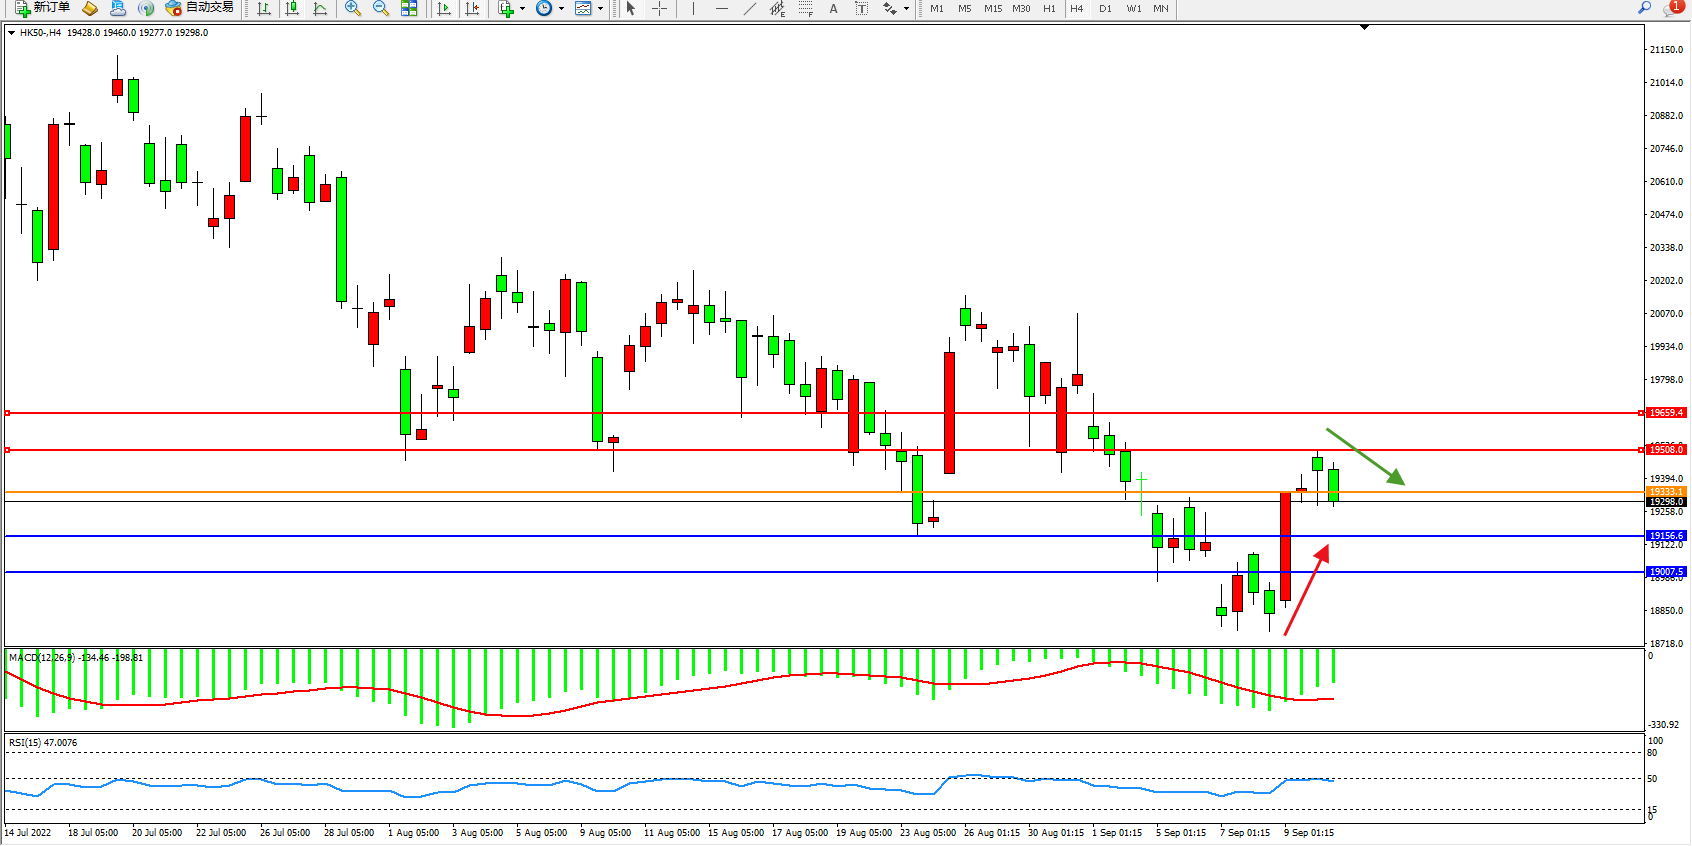Toggle AutoTrading (自动交易) button
Image resolution: width=1692 pixels, height=846 pixels.
pyautogui.click(x=200, y=8)
